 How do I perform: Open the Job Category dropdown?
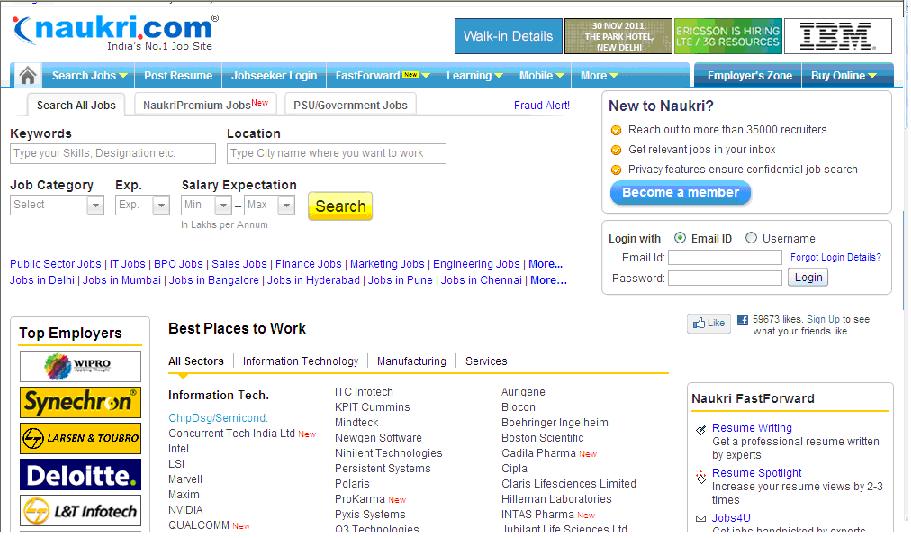tap(95, 205)
